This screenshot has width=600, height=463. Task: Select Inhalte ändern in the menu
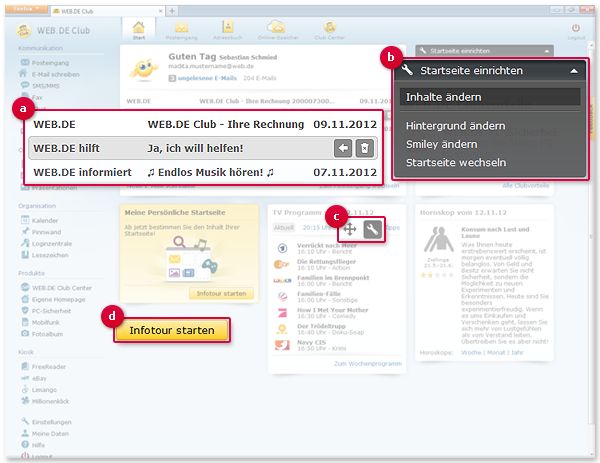pos(490,97)
